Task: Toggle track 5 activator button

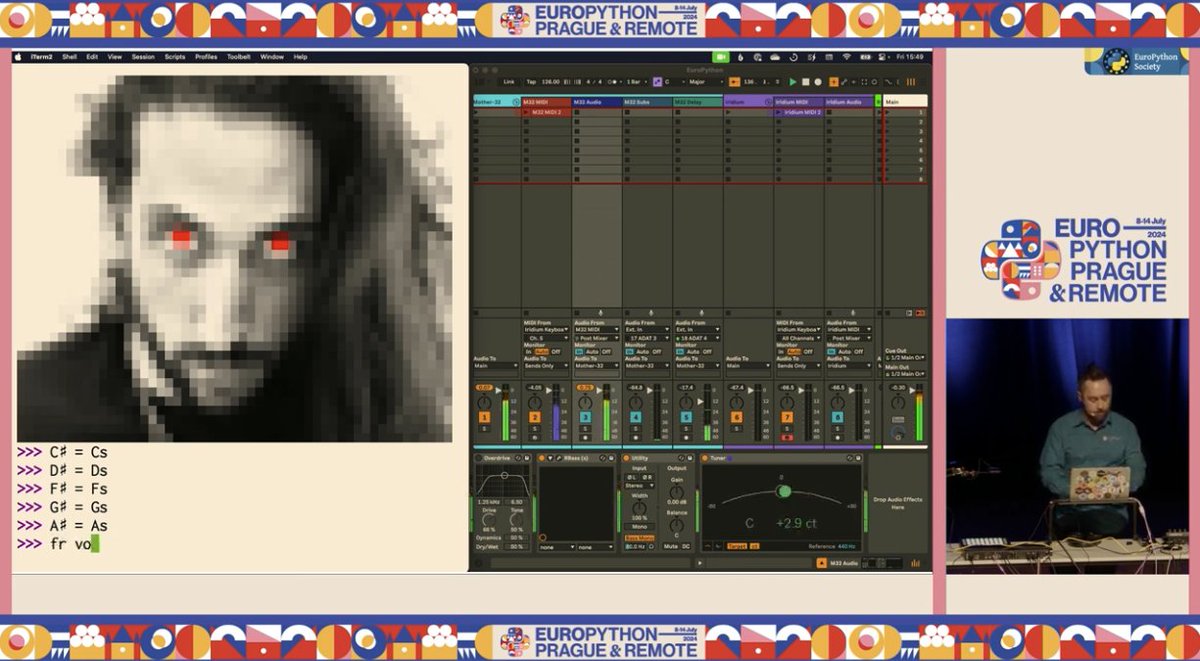Action: click(686, 417)
